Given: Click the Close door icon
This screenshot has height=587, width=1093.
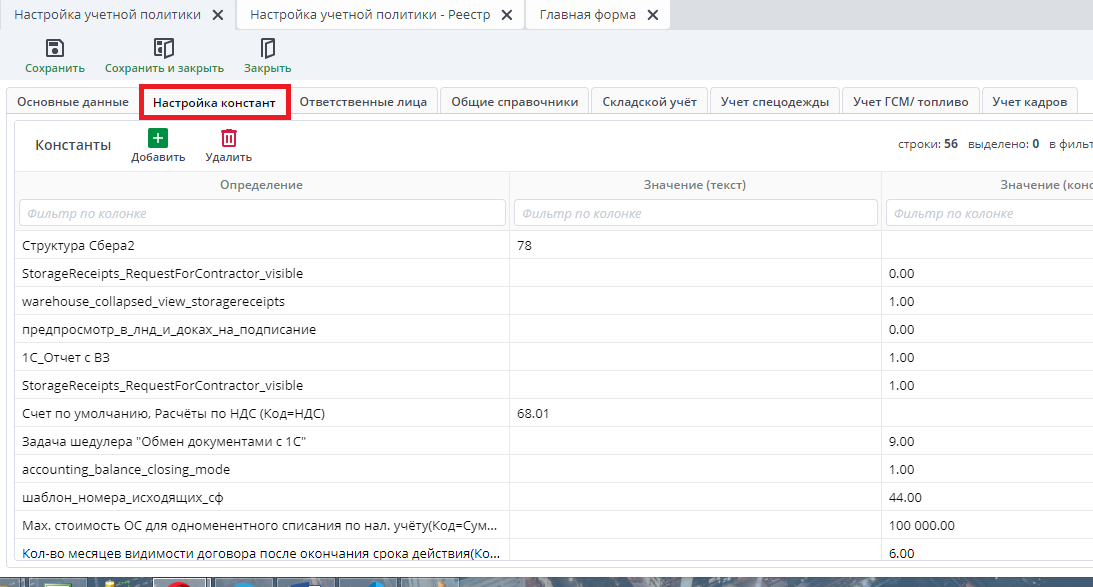Looking at the screenshot, I should 267,48.
